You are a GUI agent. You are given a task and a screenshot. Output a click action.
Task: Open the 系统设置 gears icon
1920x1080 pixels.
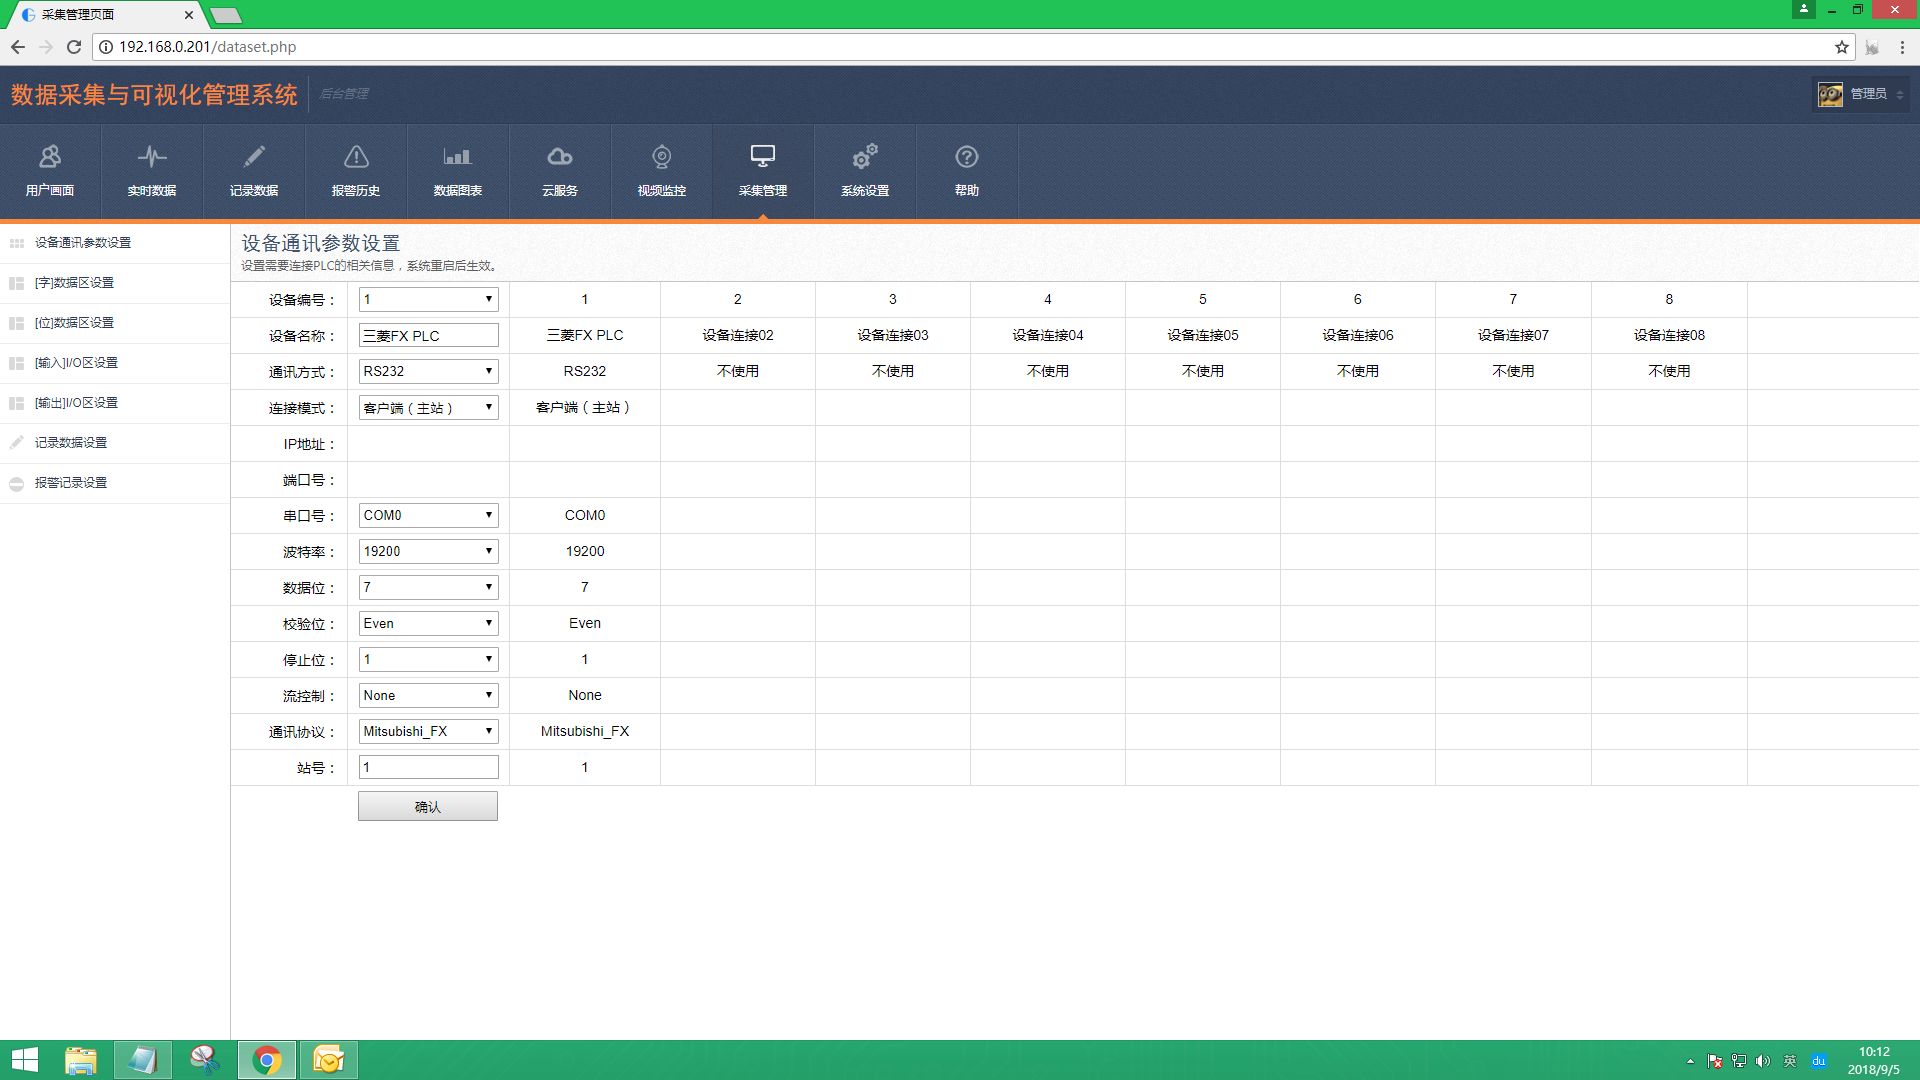[x=865, y=157]
